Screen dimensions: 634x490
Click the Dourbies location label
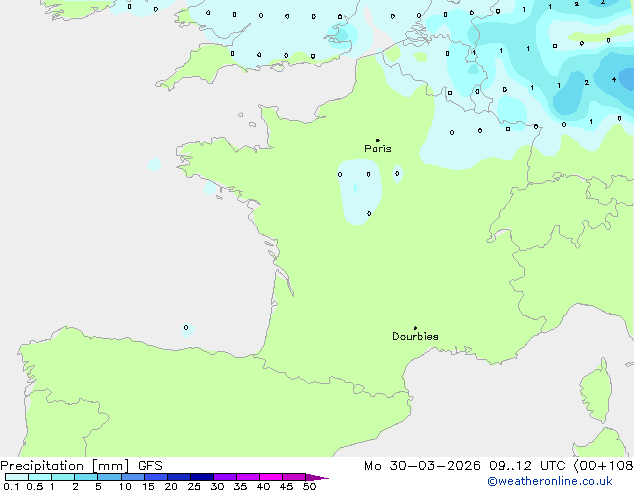(x=415, y=336)
